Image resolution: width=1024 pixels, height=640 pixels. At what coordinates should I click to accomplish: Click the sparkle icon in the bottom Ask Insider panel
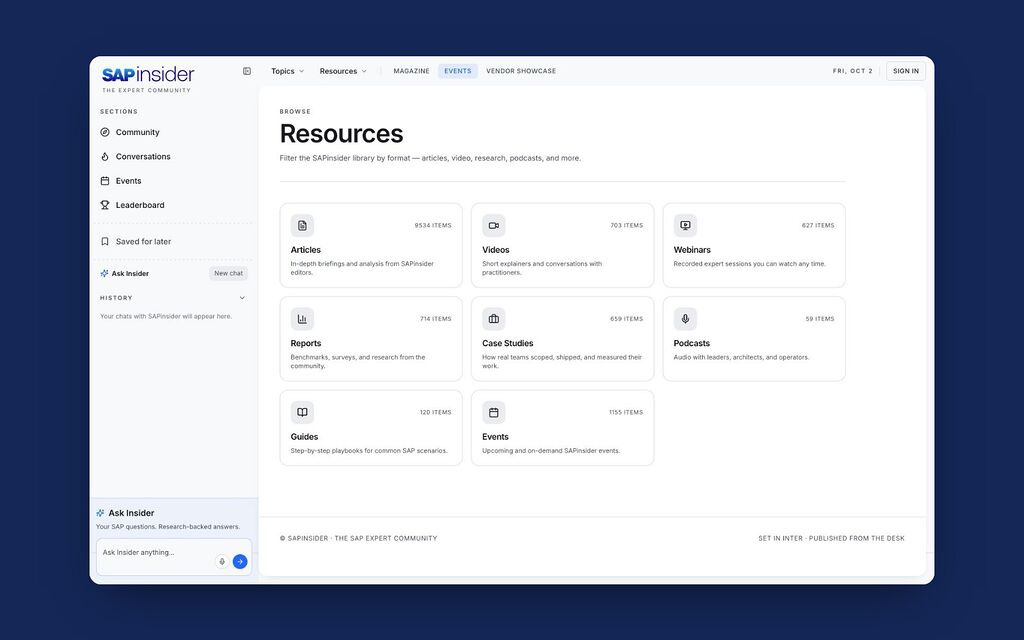(101, 513)
